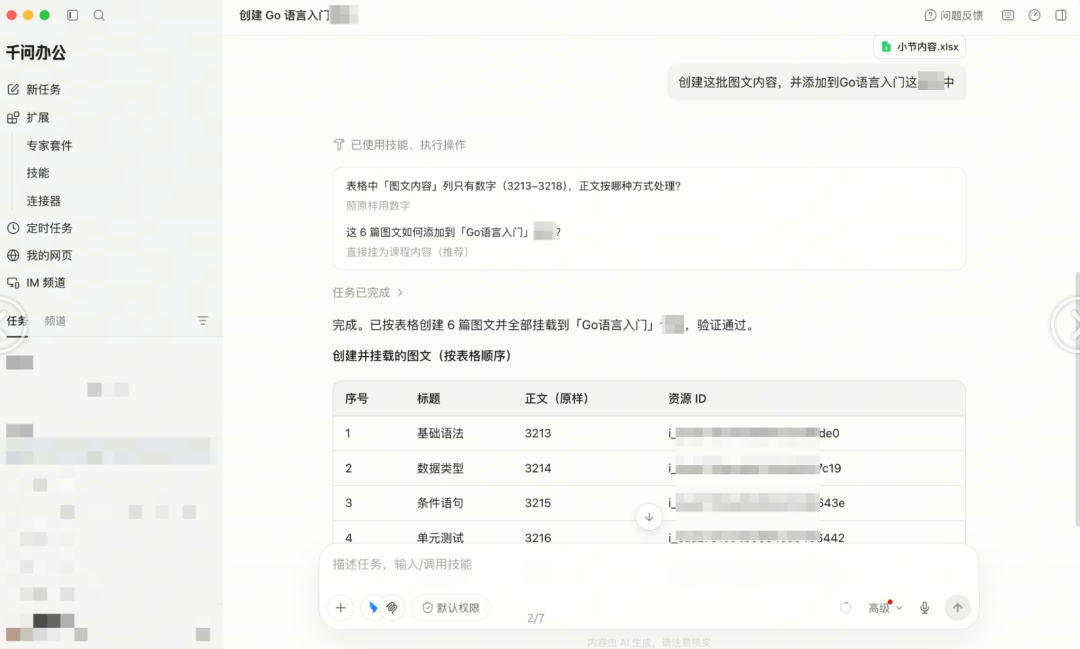Click the 直接挂为课程内容（推荐）answer text
Viewport: 1080px width, 649px height.
pyautogui.click(x=407, y=252)
